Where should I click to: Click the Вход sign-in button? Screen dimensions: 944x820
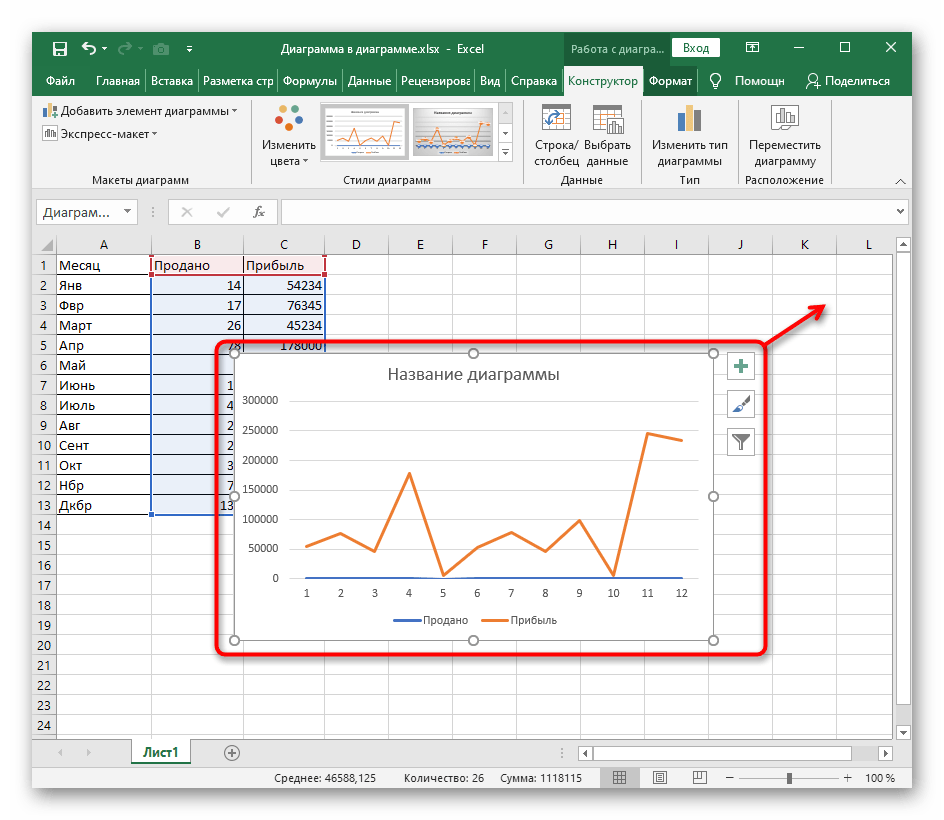(696, 48)
